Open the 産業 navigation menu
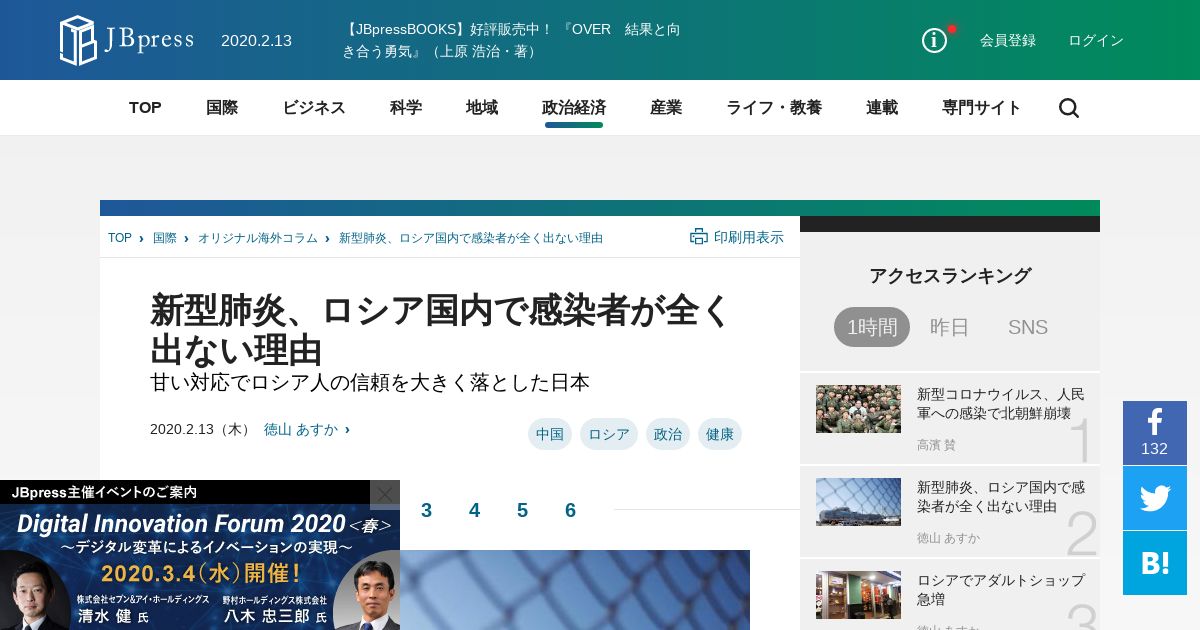 pos(666,108)
